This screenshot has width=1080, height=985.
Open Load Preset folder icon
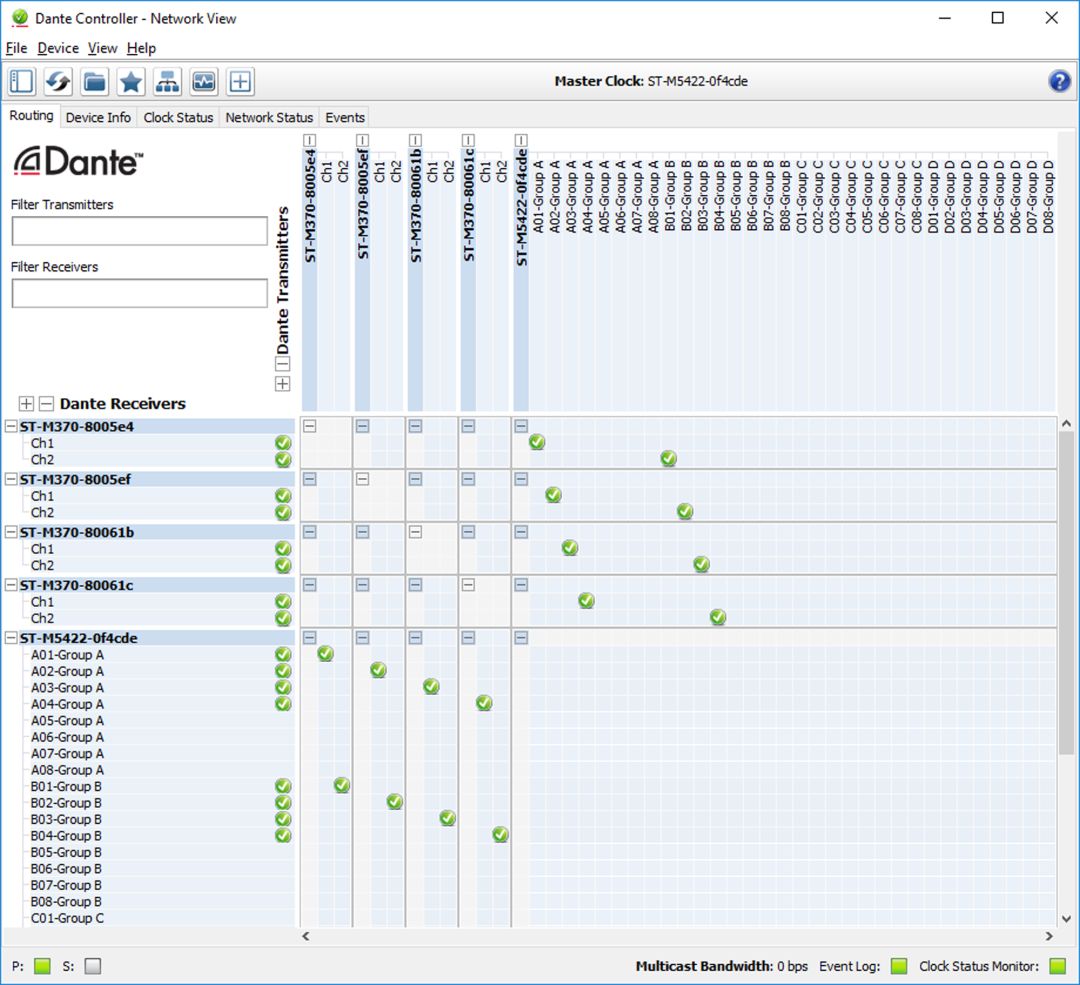[x=95, y=81]
